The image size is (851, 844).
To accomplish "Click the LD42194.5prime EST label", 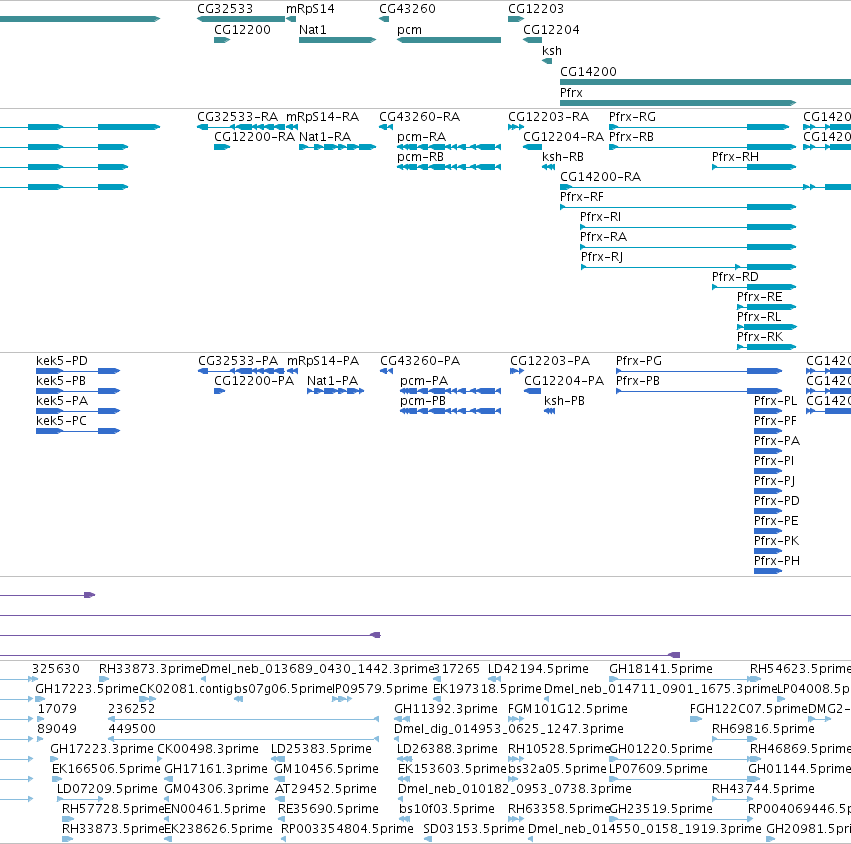I will coord(538,669).
